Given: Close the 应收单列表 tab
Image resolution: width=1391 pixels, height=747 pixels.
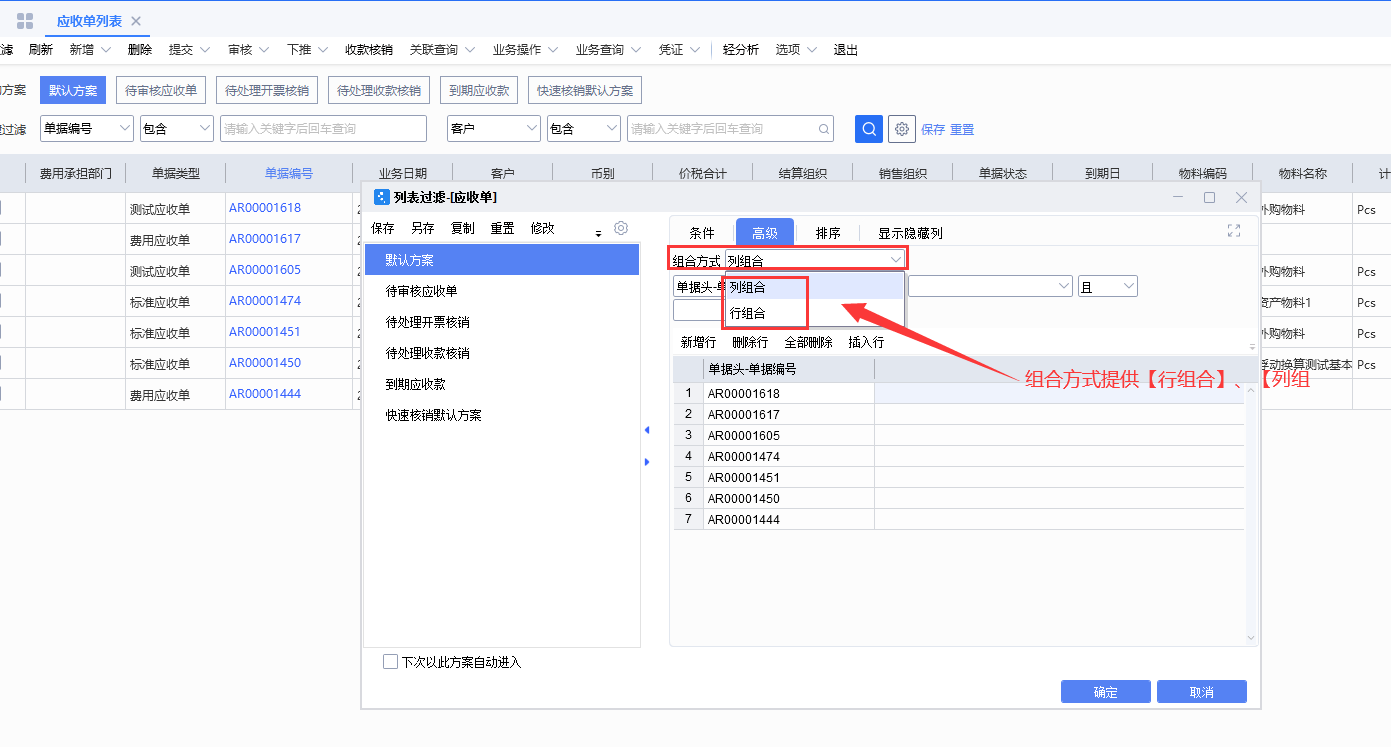Looking at the screenshot, I should 136,21.
